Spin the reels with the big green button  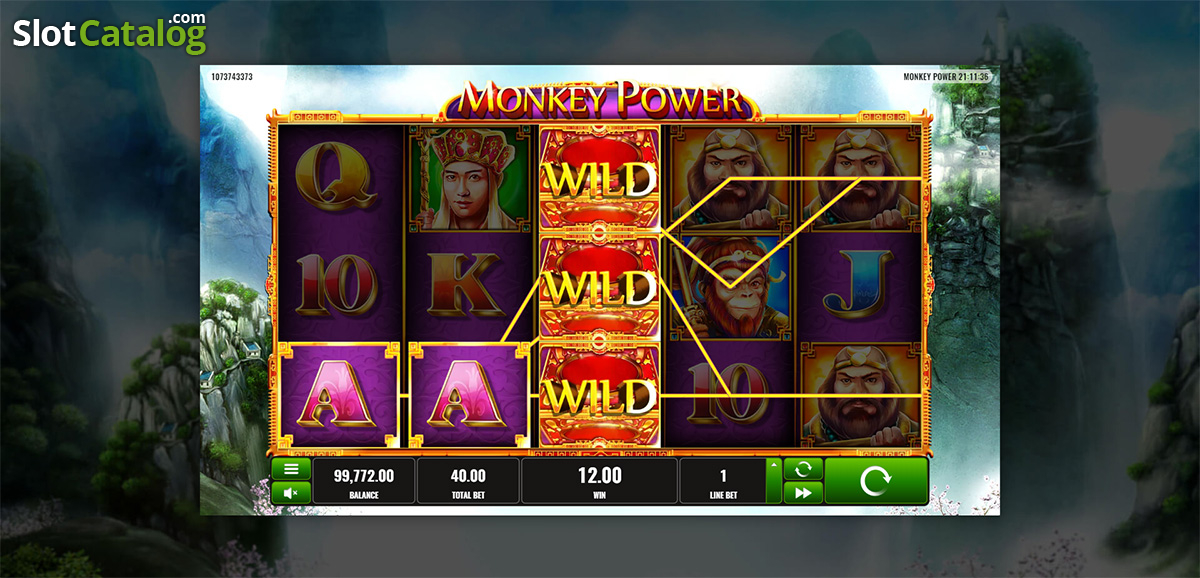tap(876, 481)
